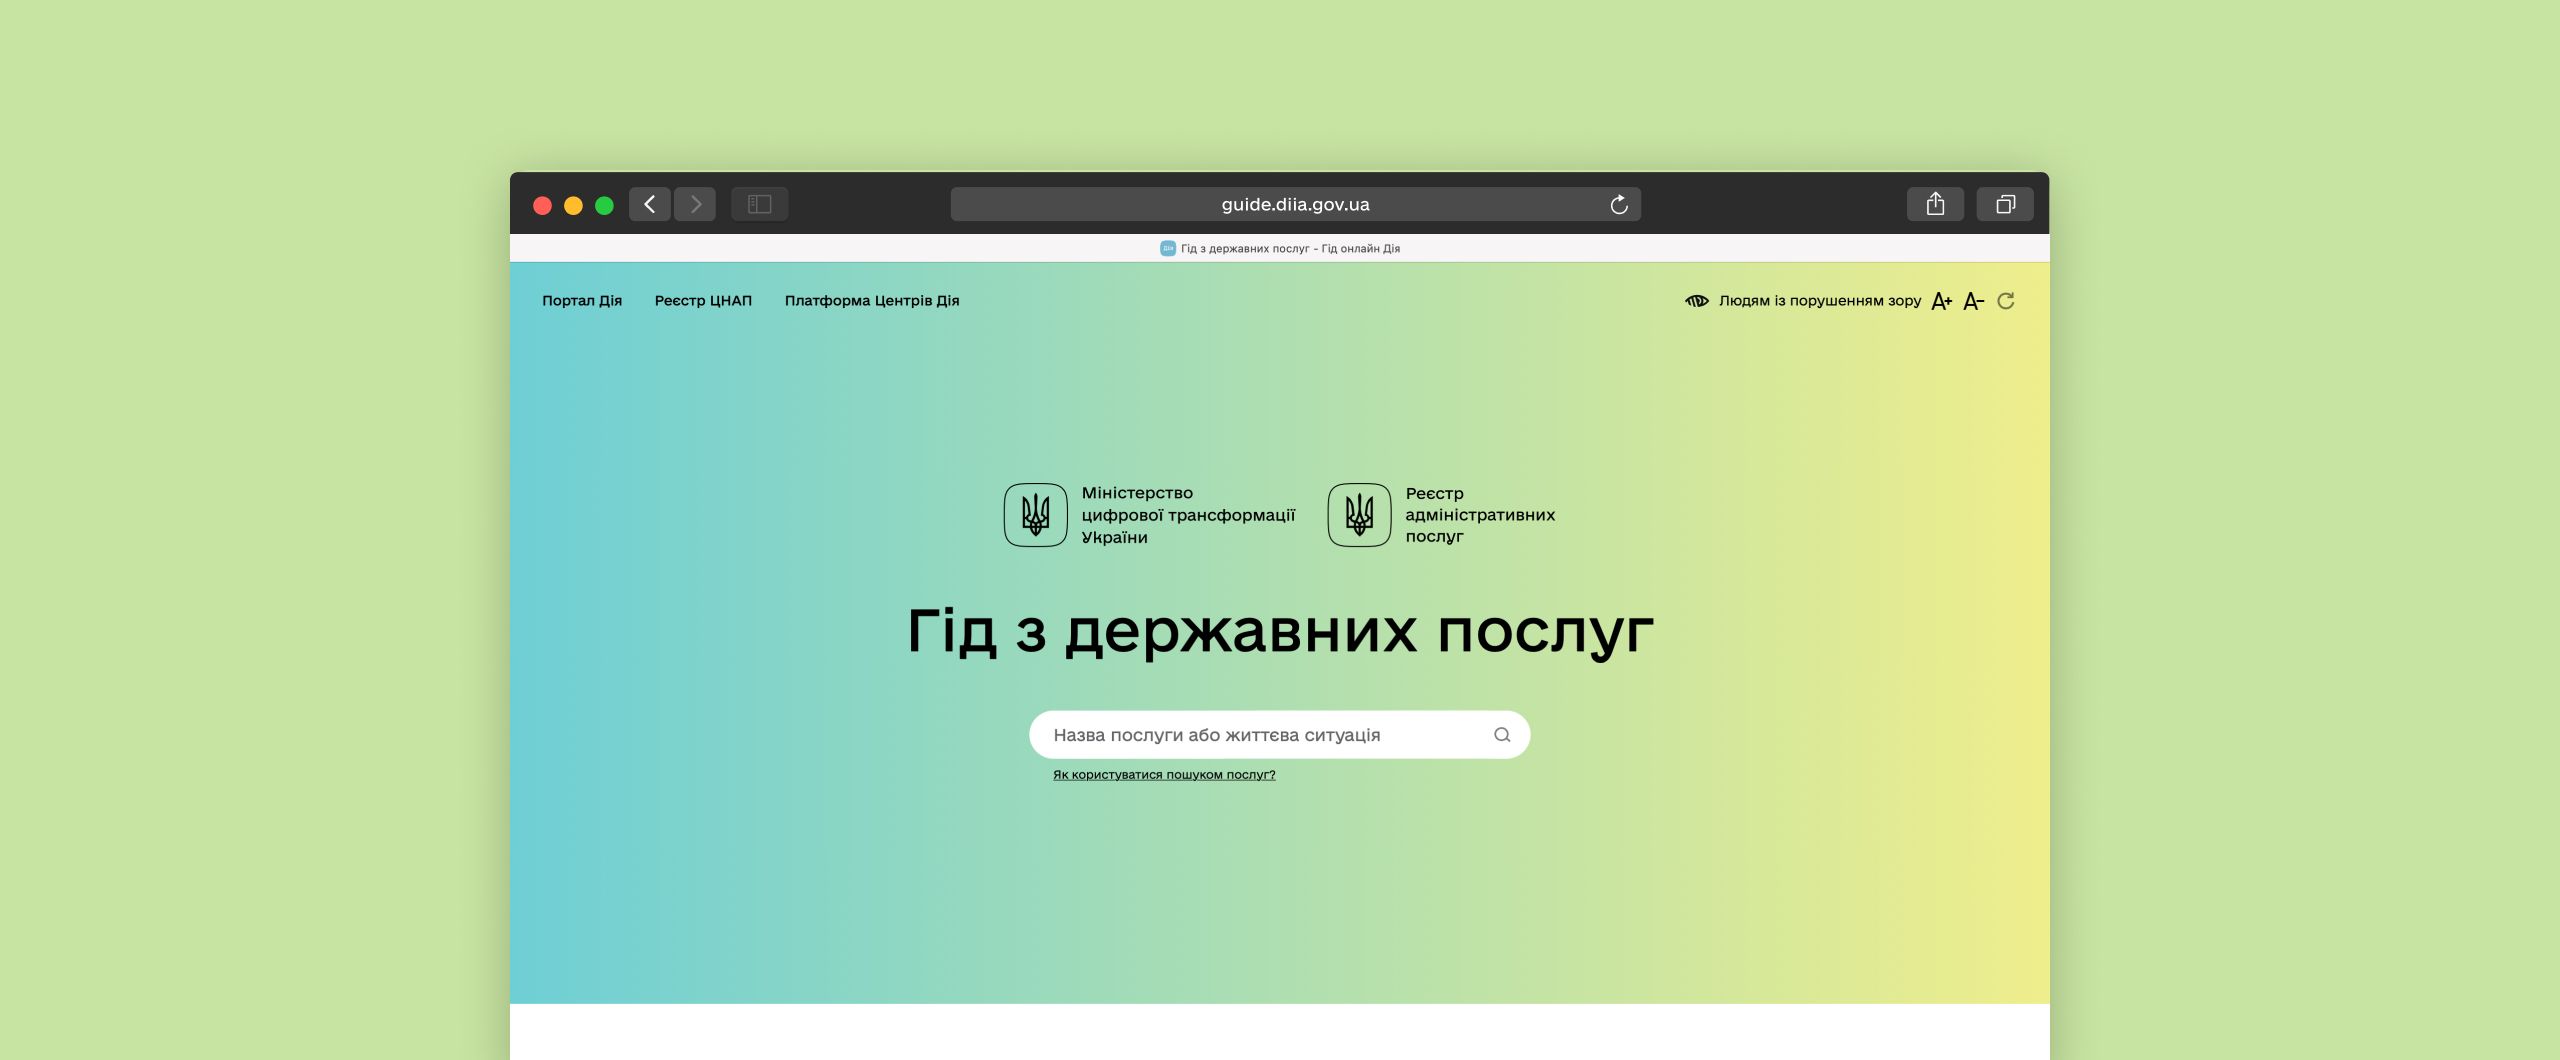Click the Реєстр адміністративних послуг emblem
Viewport: 2560px width, 1060px height.
[x=1359, y=515]
